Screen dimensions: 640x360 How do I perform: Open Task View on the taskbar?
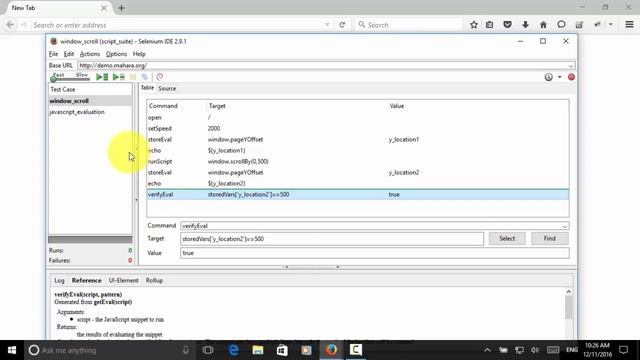coord(208,350)
